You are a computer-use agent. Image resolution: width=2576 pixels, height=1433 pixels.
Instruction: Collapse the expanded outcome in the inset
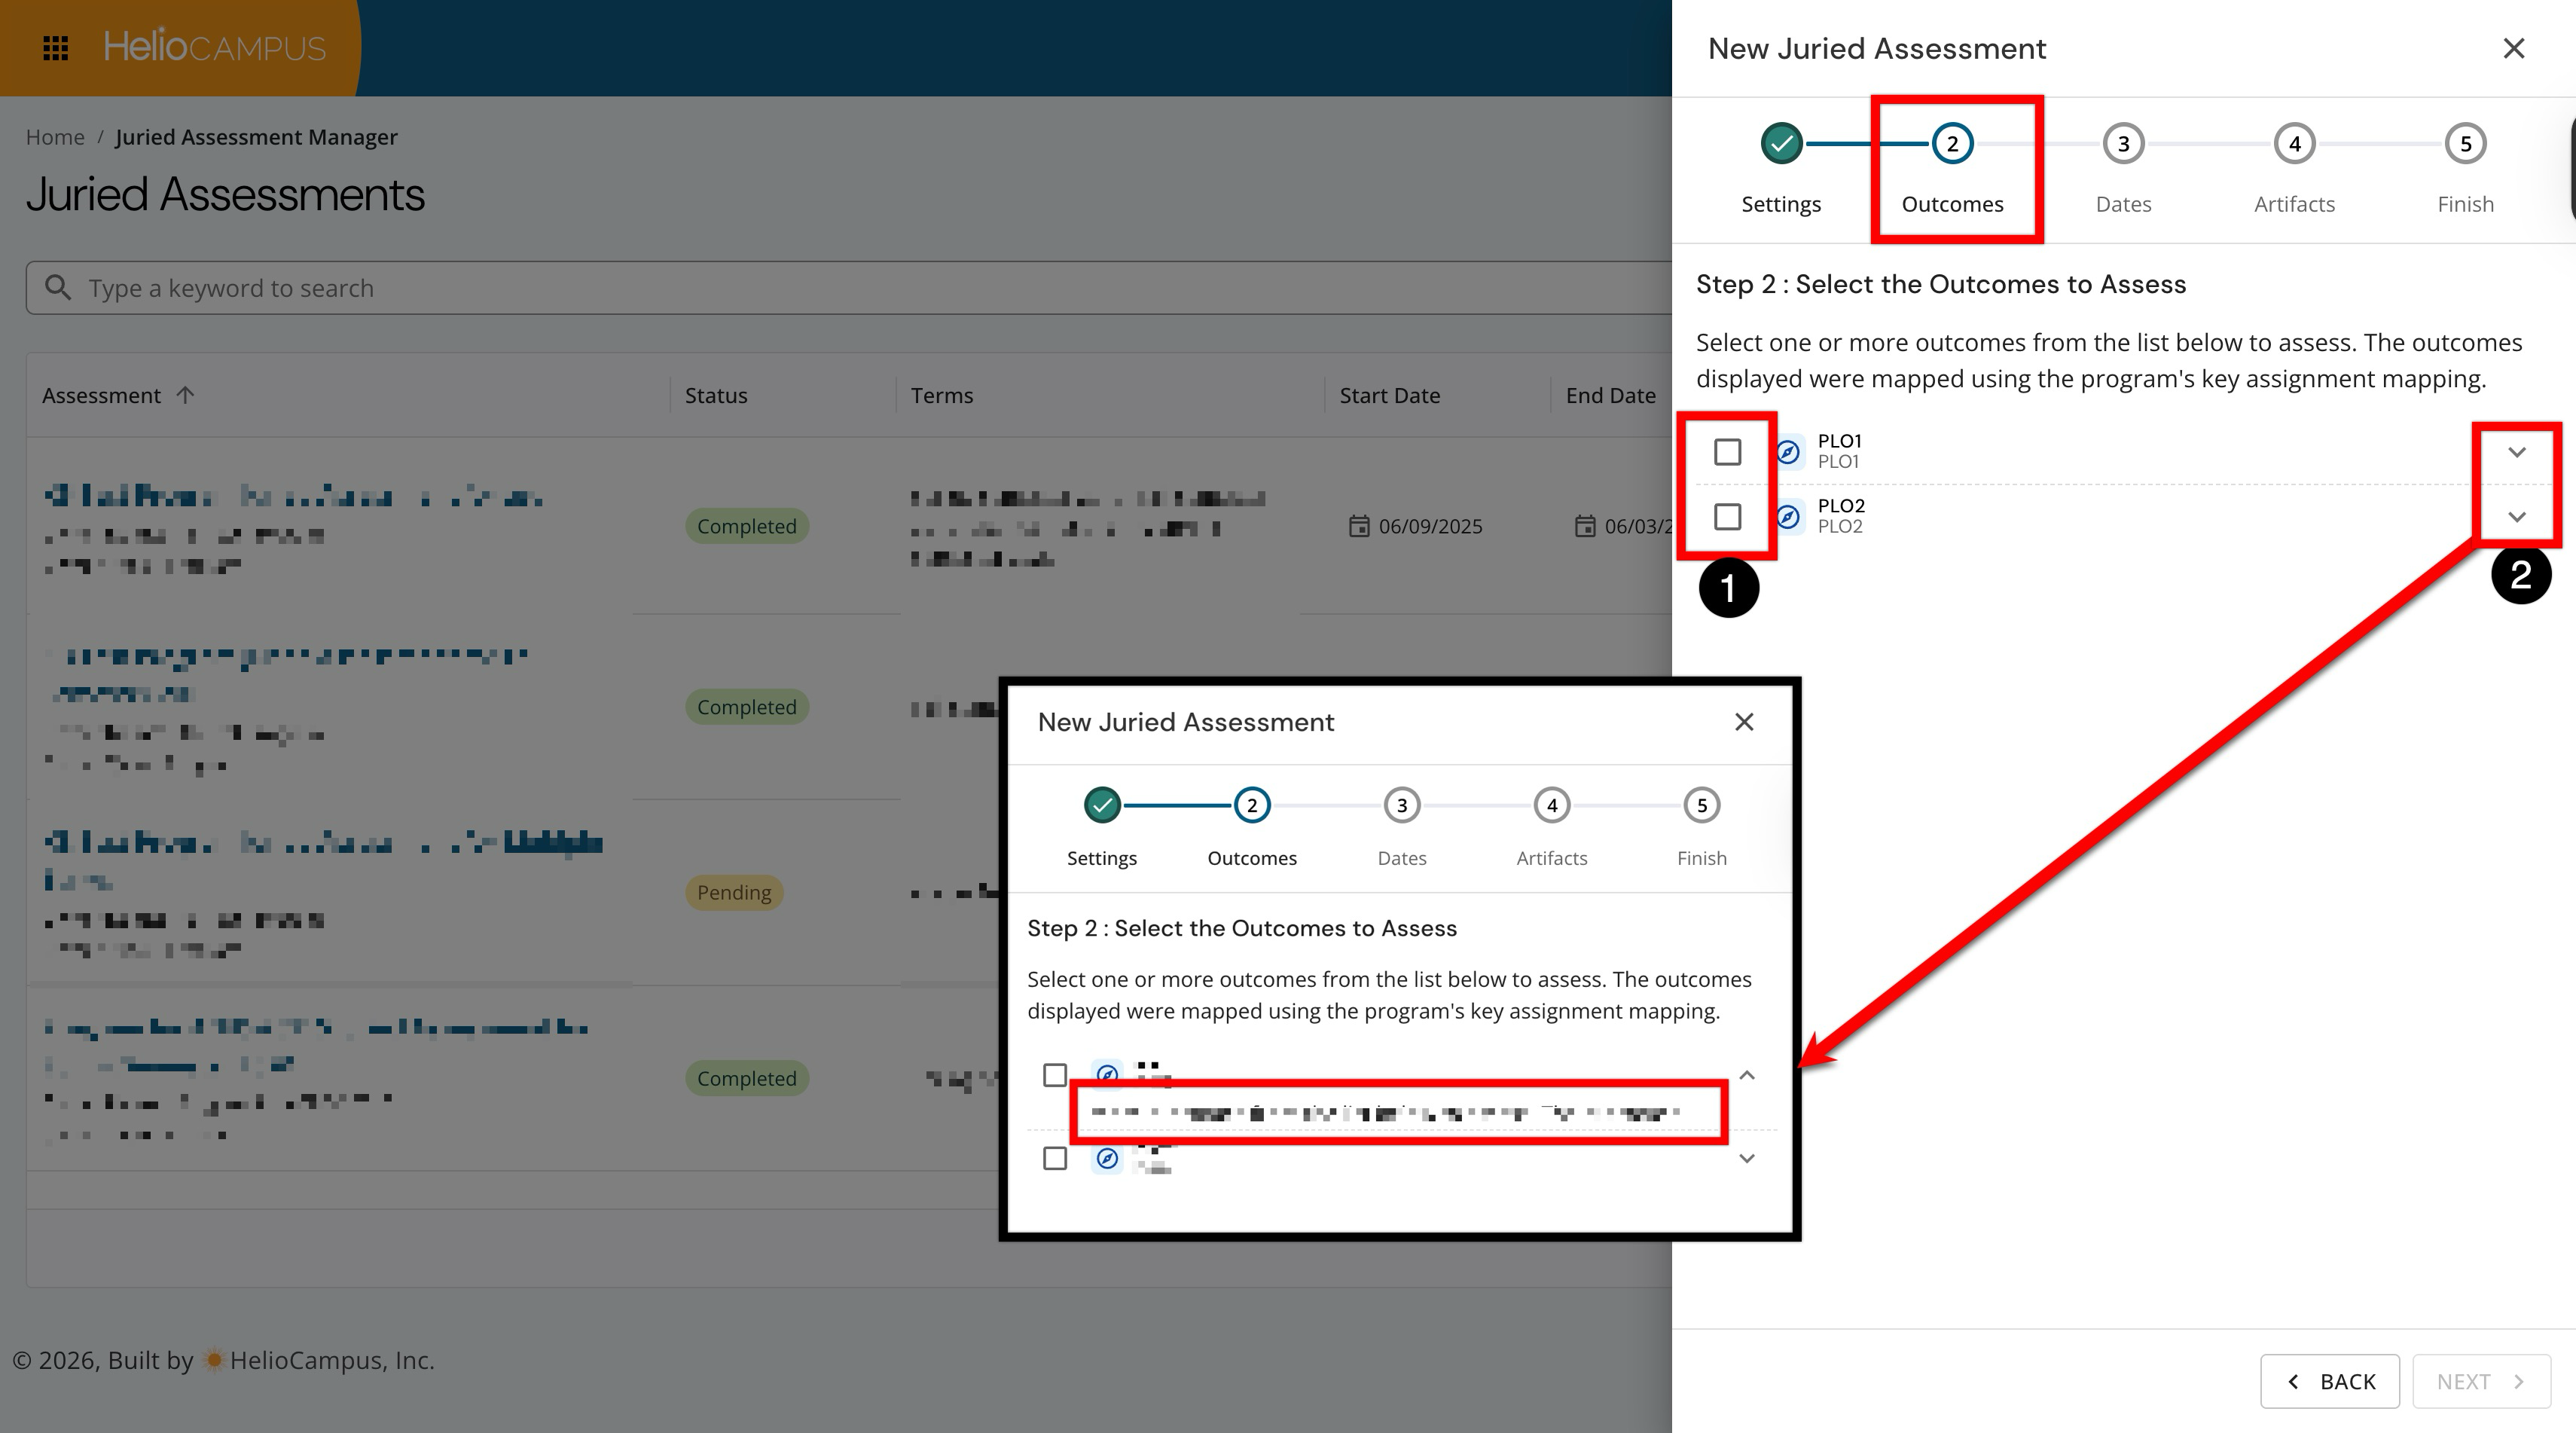pyautogui.click(x=1747, y=1075)
